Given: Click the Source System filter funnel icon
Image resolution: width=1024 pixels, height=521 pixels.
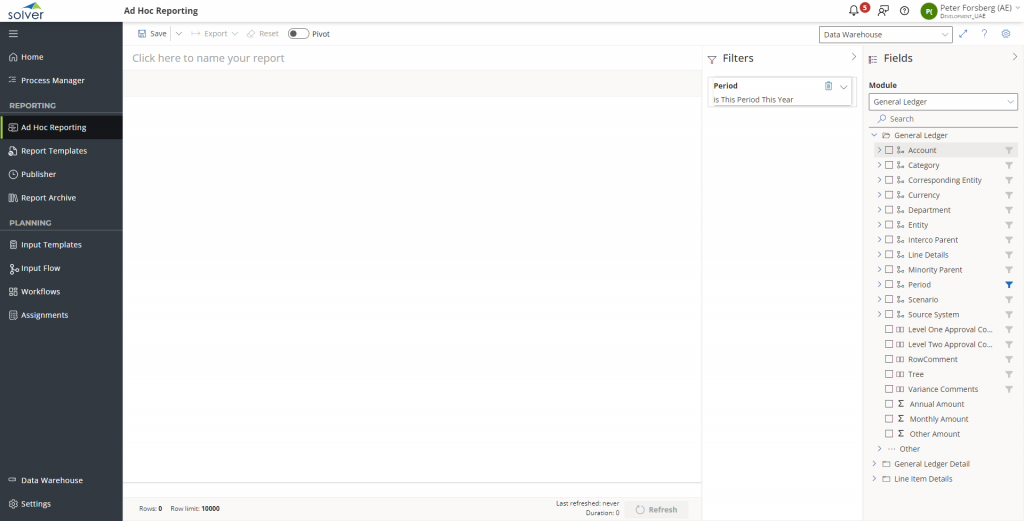Looking at the screenshot, I should click(1009, 315).
